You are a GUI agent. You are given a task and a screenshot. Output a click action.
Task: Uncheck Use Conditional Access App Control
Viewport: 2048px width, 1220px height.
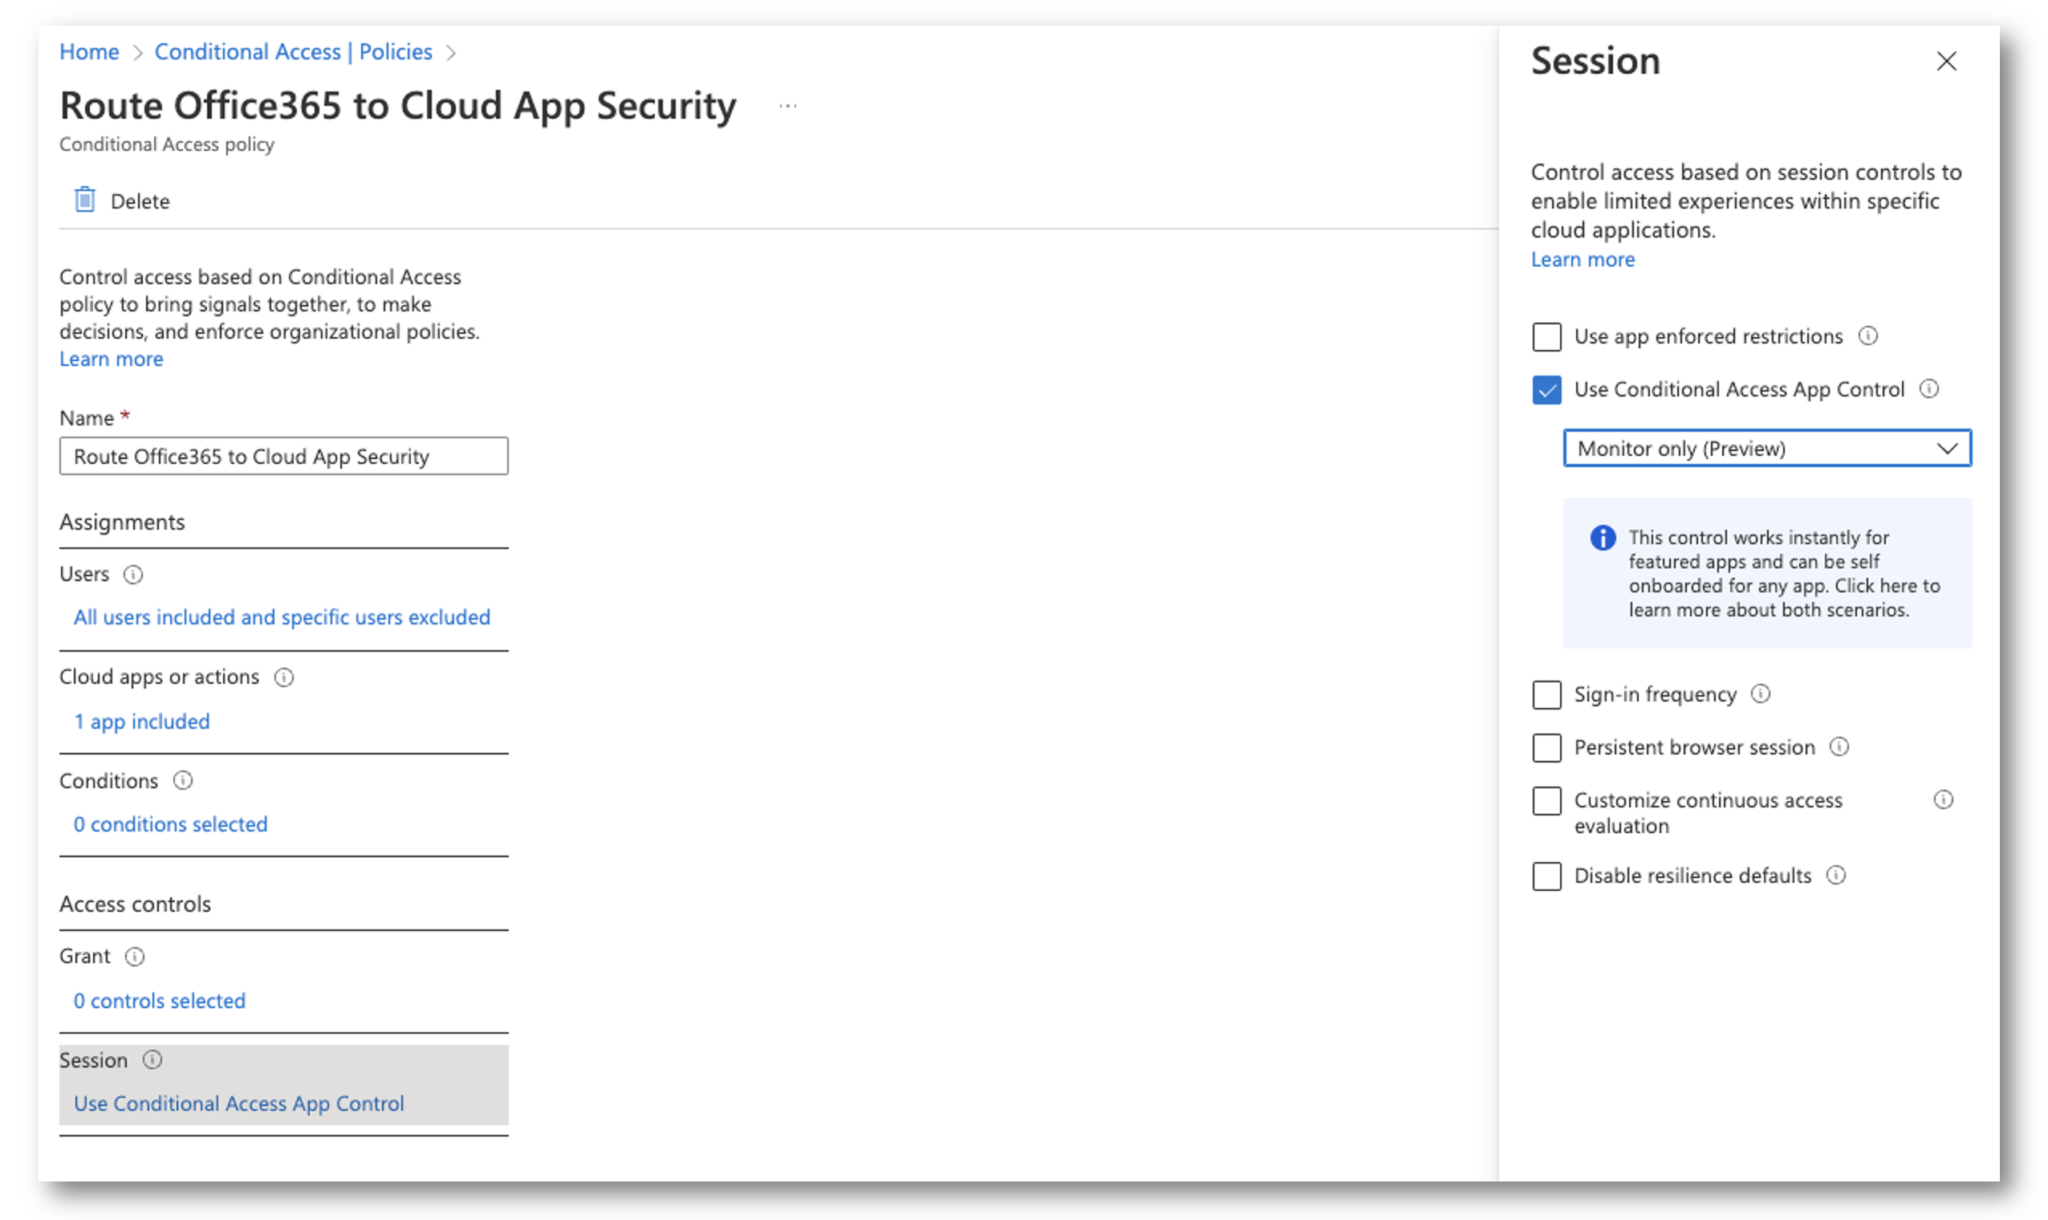click(1547, 390)
